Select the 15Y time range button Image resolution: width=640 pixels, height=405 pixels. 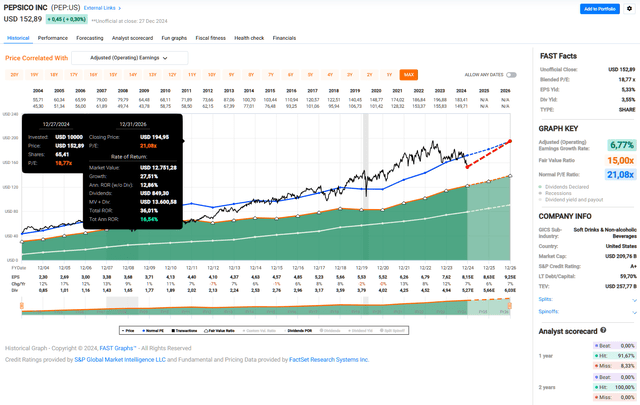pyautogui.click(x=113, y=75)
